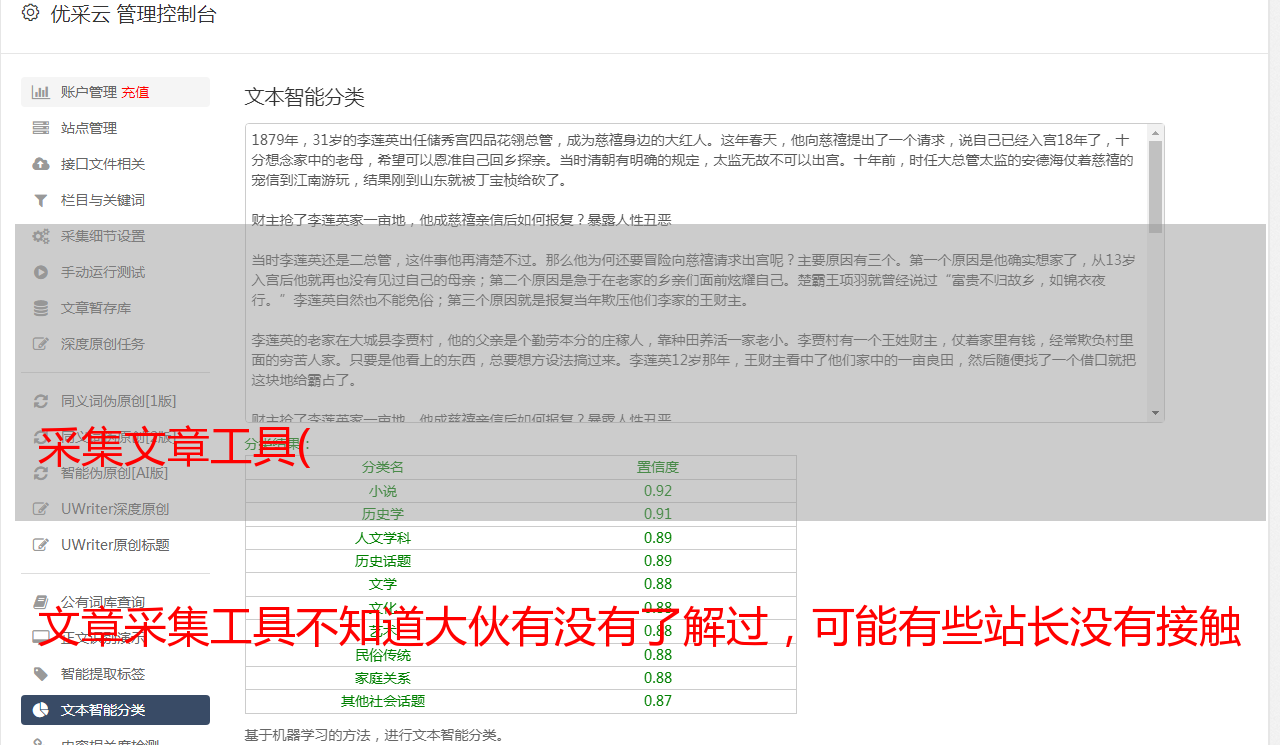Click the play circle icon for 手动运行测试
The image size is (1280, 745).
tap(41, 272)
